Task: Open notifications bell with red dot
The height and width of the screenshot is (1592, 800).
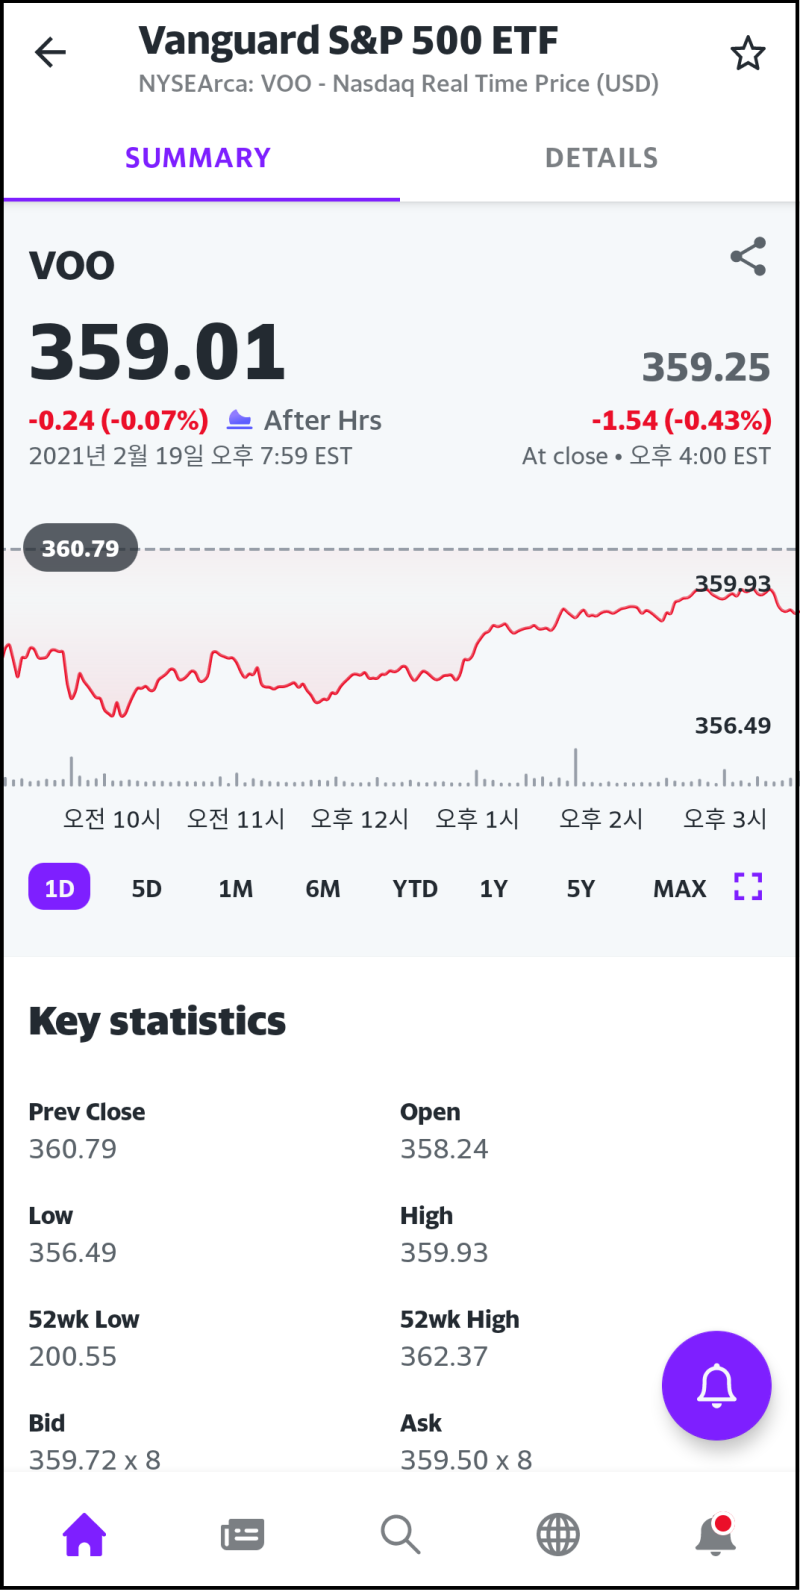Action: click(716, 1533)
